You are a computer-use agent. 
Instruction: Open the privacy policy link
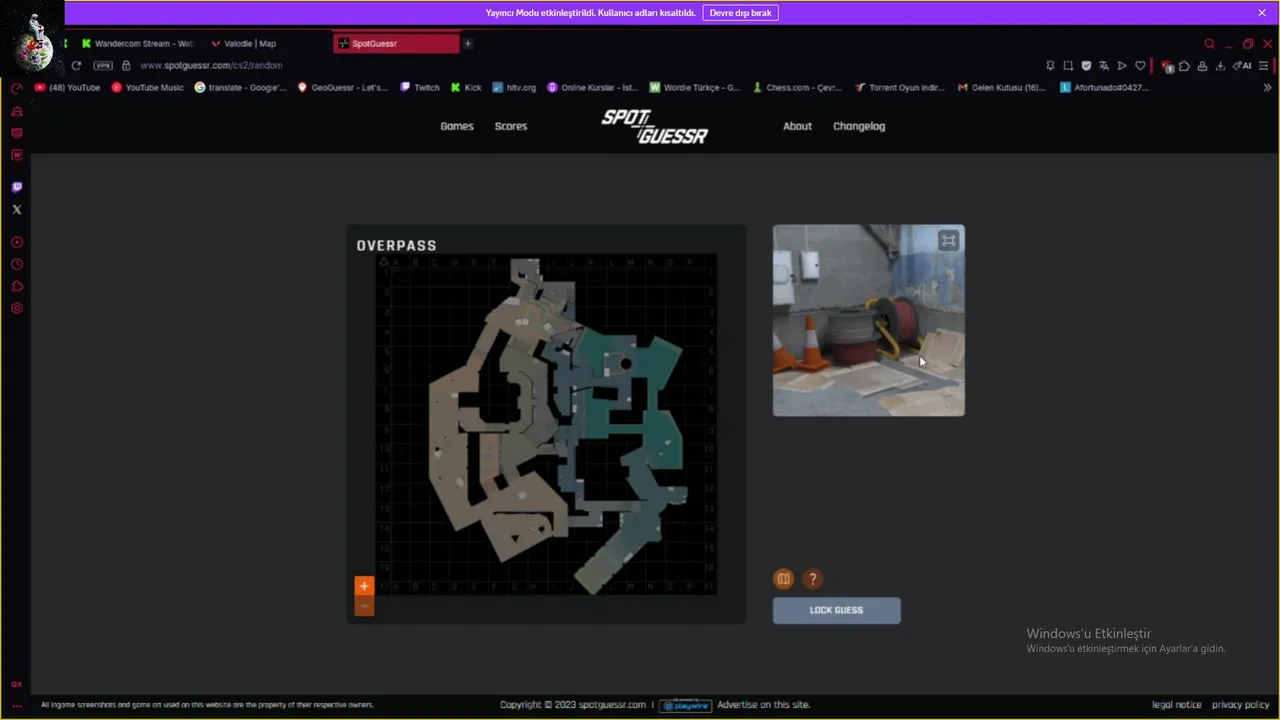1241,705
